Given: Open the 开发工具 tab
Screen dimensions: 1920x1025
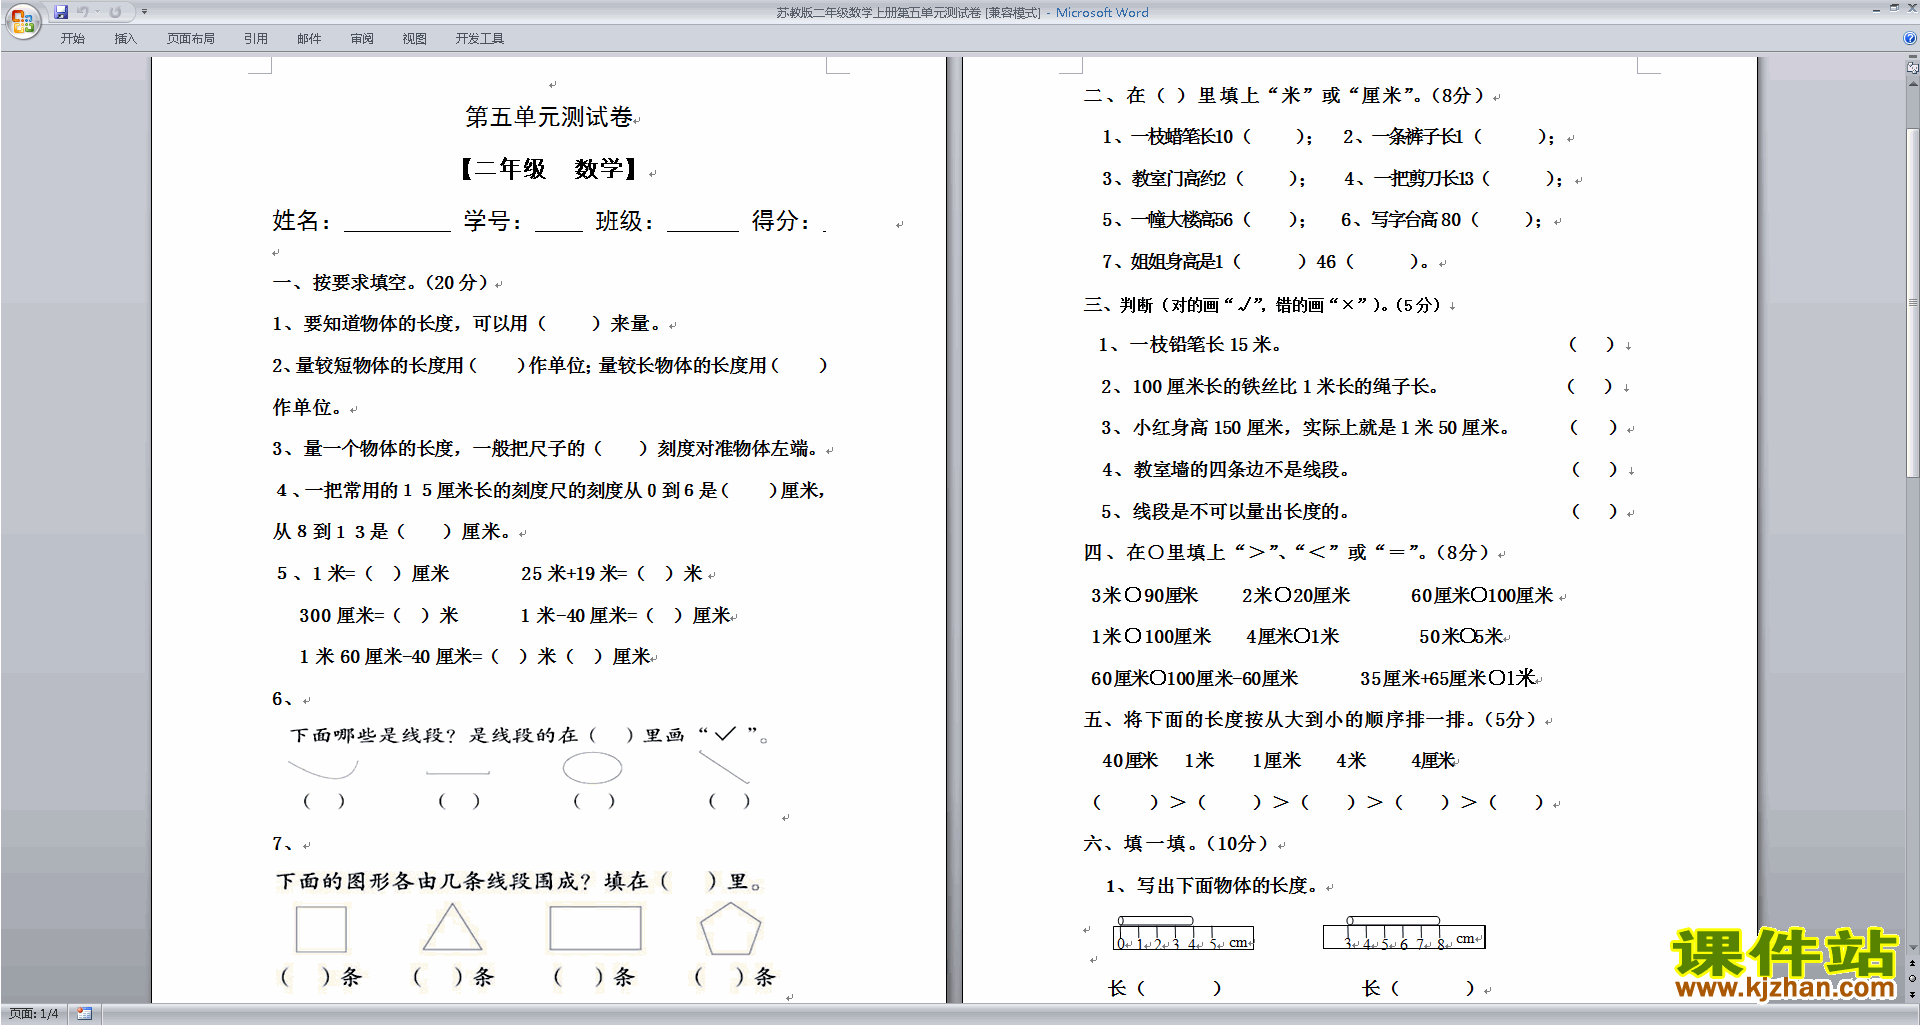Looking at the screenshot, I should pos(480,38).
